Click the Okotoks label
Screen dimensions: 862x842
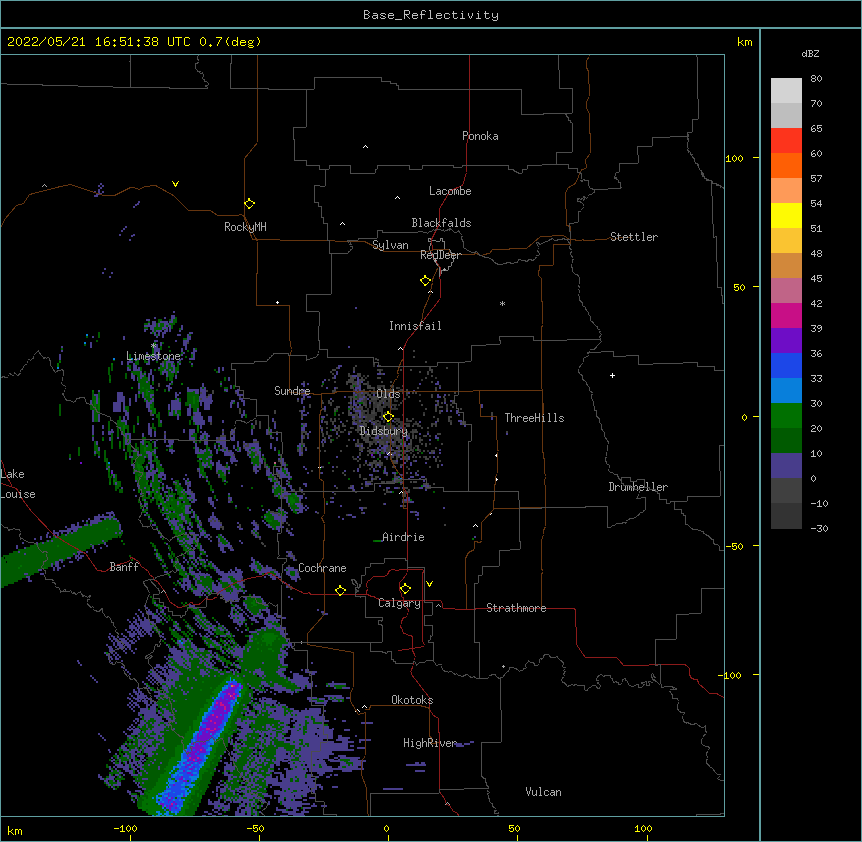[412, 700]
